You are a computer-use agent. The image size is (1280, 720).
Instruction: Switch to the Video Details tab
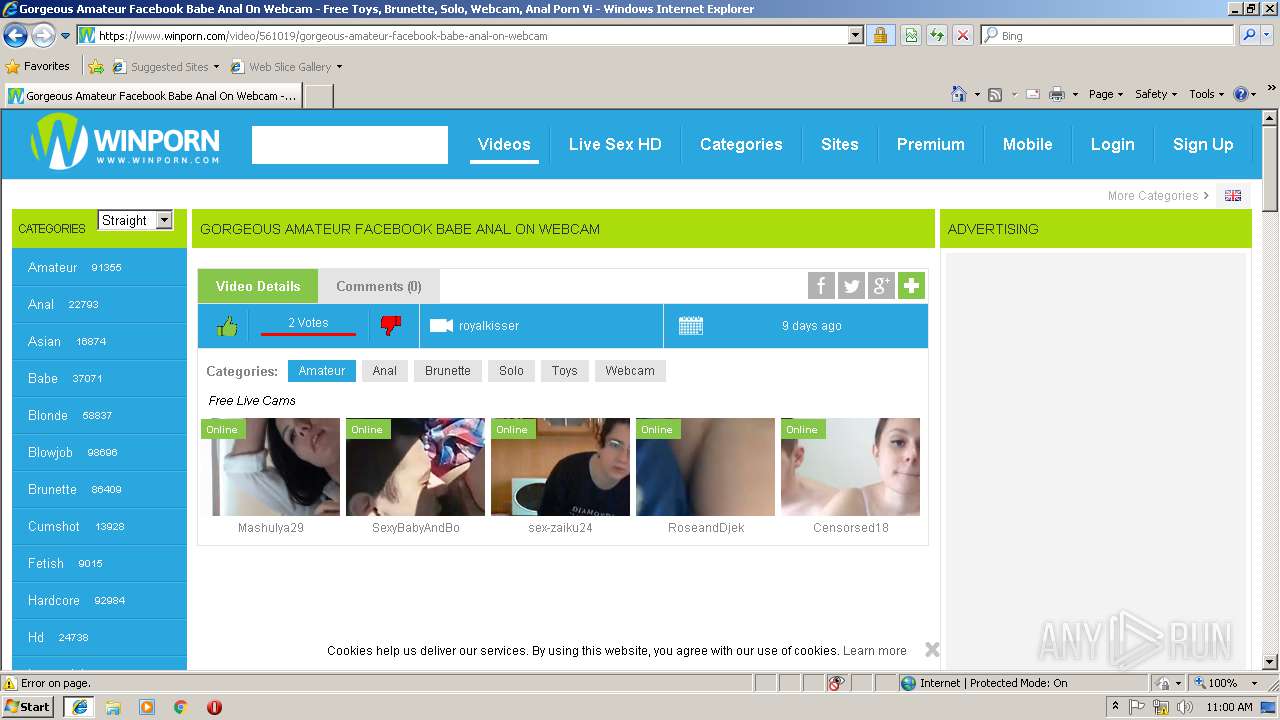(258, 286)
